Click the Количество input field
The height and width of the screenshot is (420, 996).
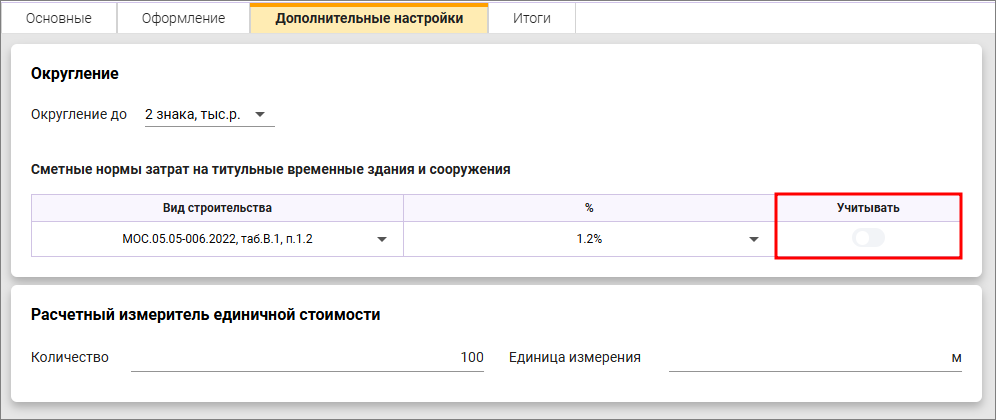coord(307,358)
